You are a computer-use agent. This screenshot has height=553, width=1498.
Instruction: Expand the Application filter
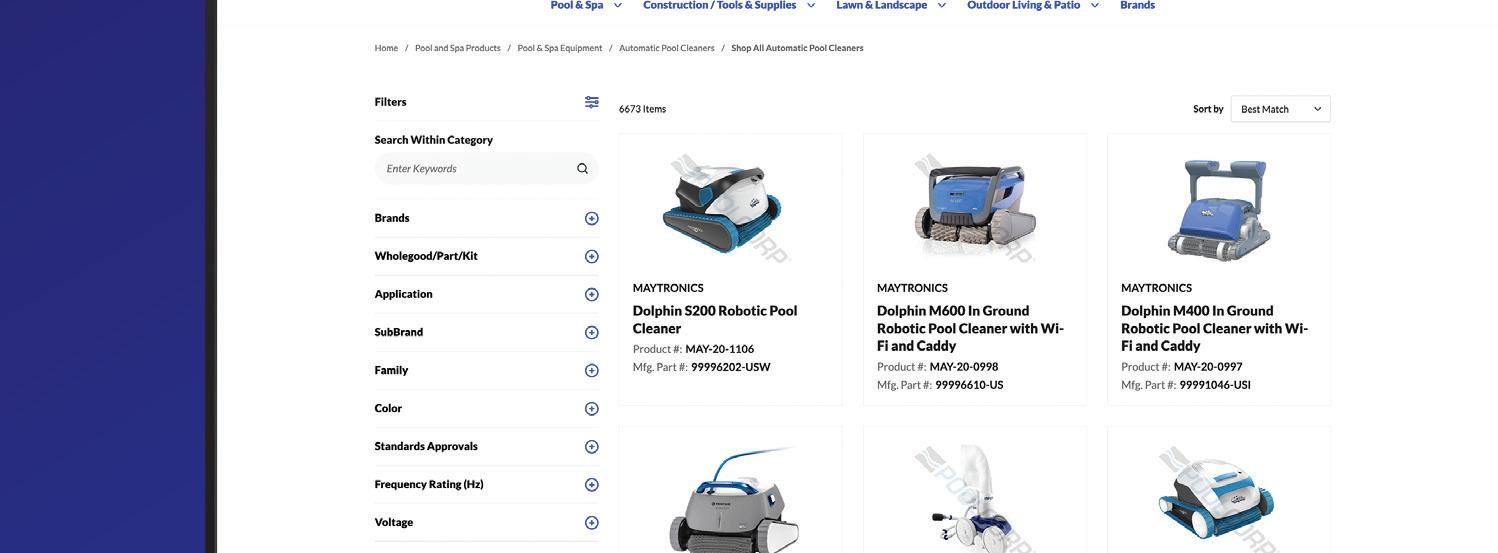pos(592,295)
